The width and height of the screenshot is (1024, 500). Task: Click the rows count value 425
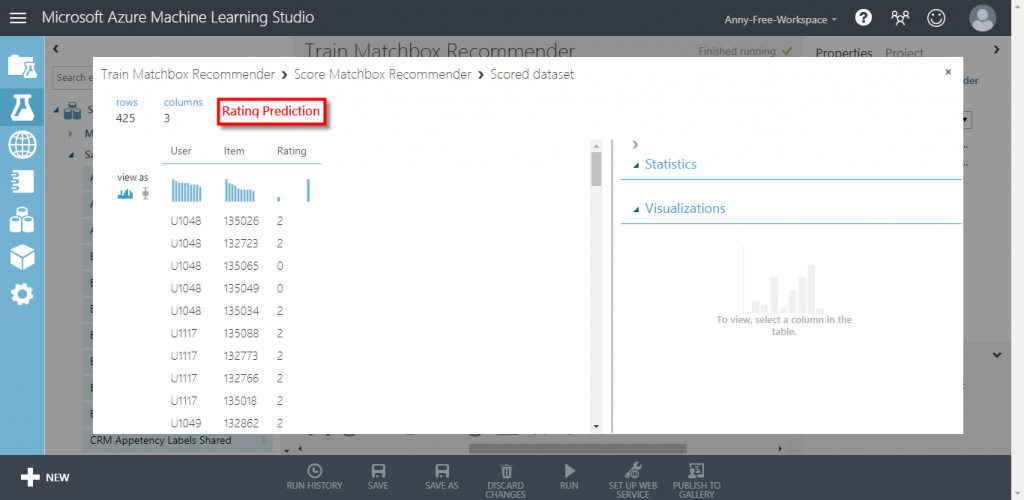point(125,118)
